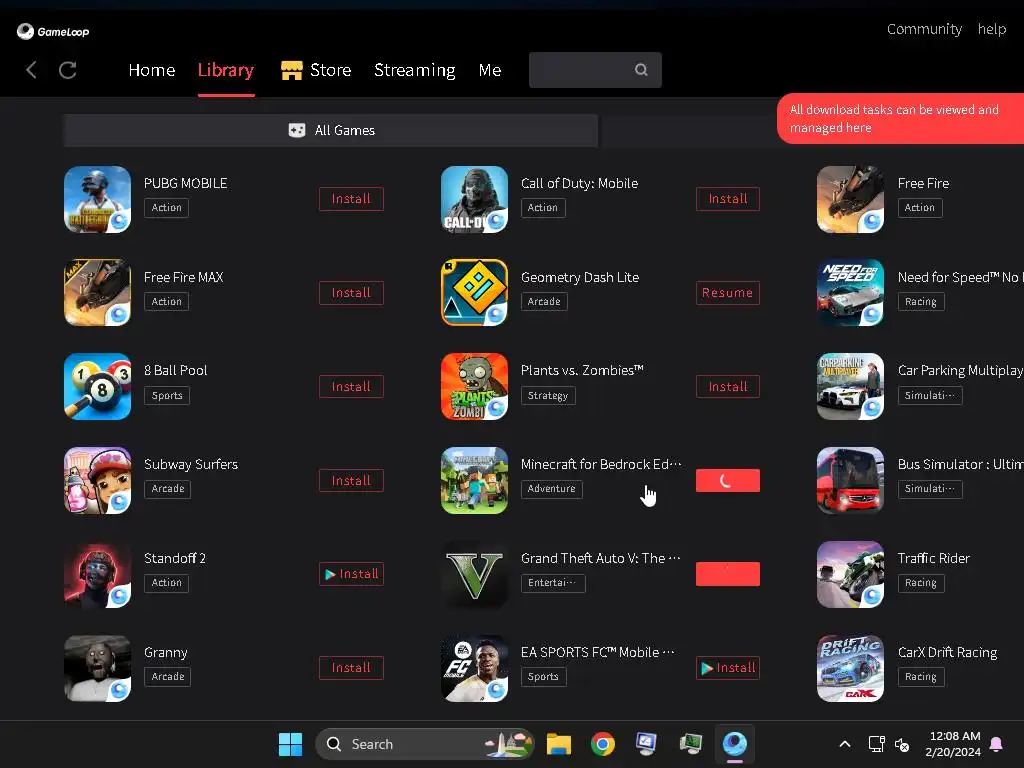The height and width of the screenshot is (768, 1024).
Task: Open Need for Speed game icon
Action: (850, 293)
